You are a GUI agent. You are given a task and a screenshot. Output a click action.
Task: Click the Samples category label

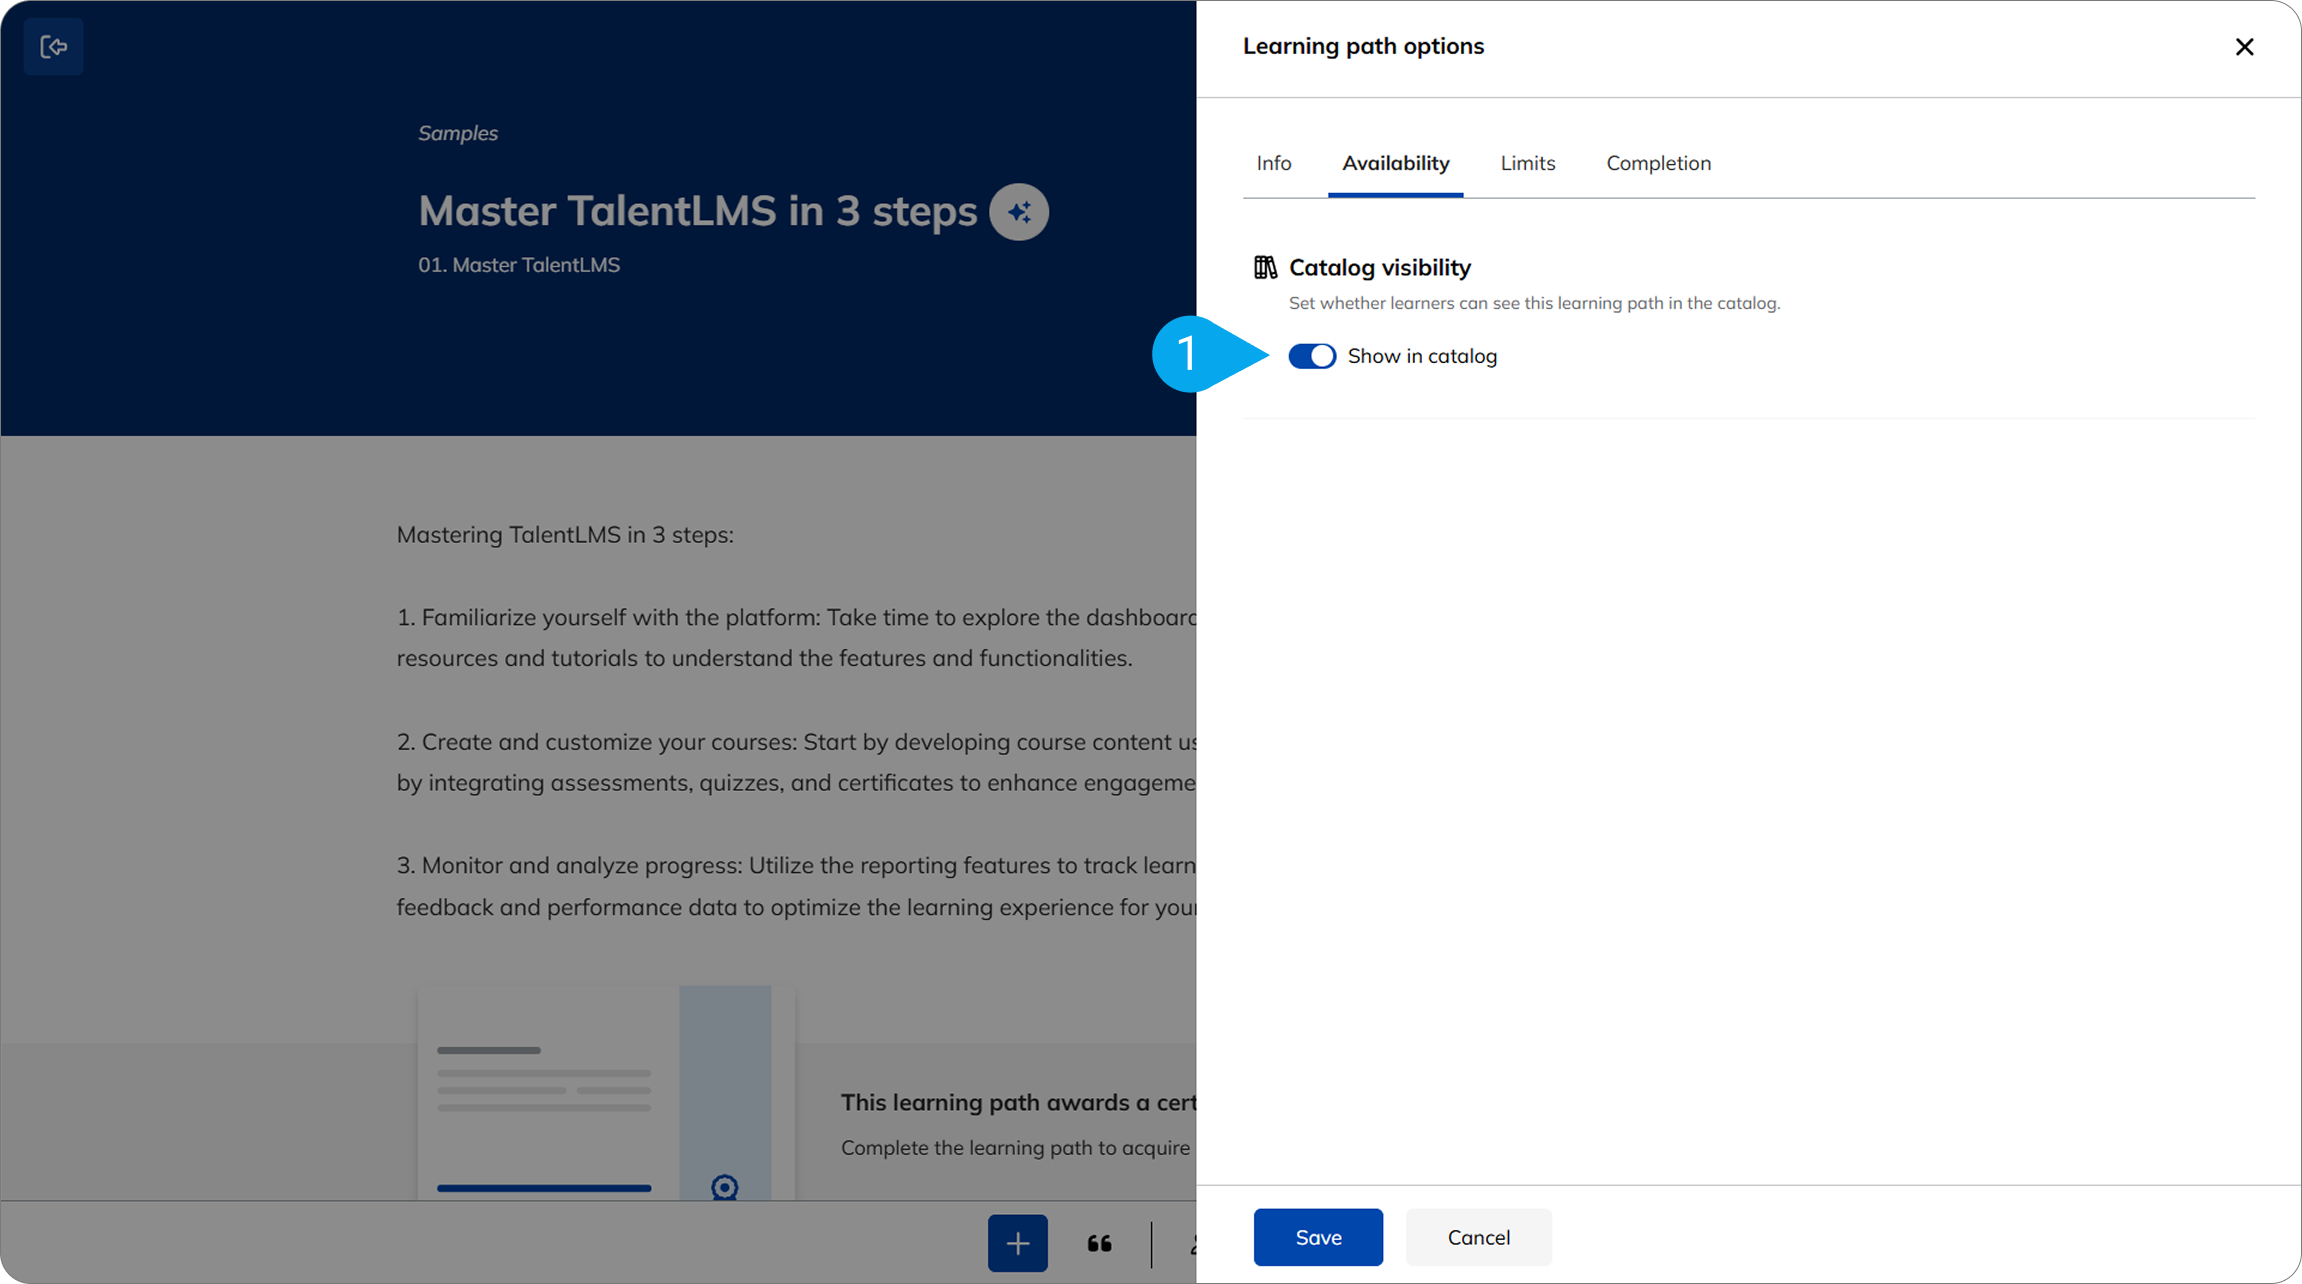pos(458,133)
